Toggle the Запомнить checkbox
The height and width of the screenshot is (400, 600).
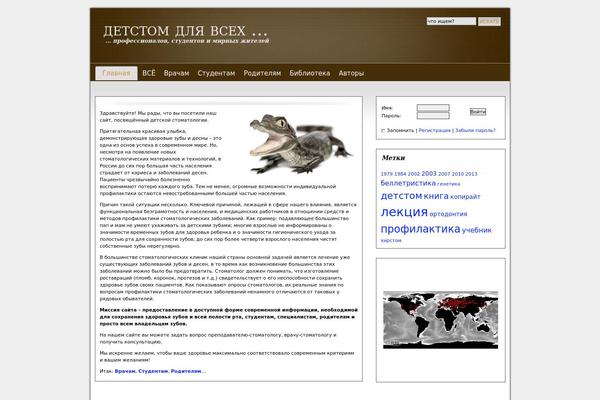click(x=383, y=131)
